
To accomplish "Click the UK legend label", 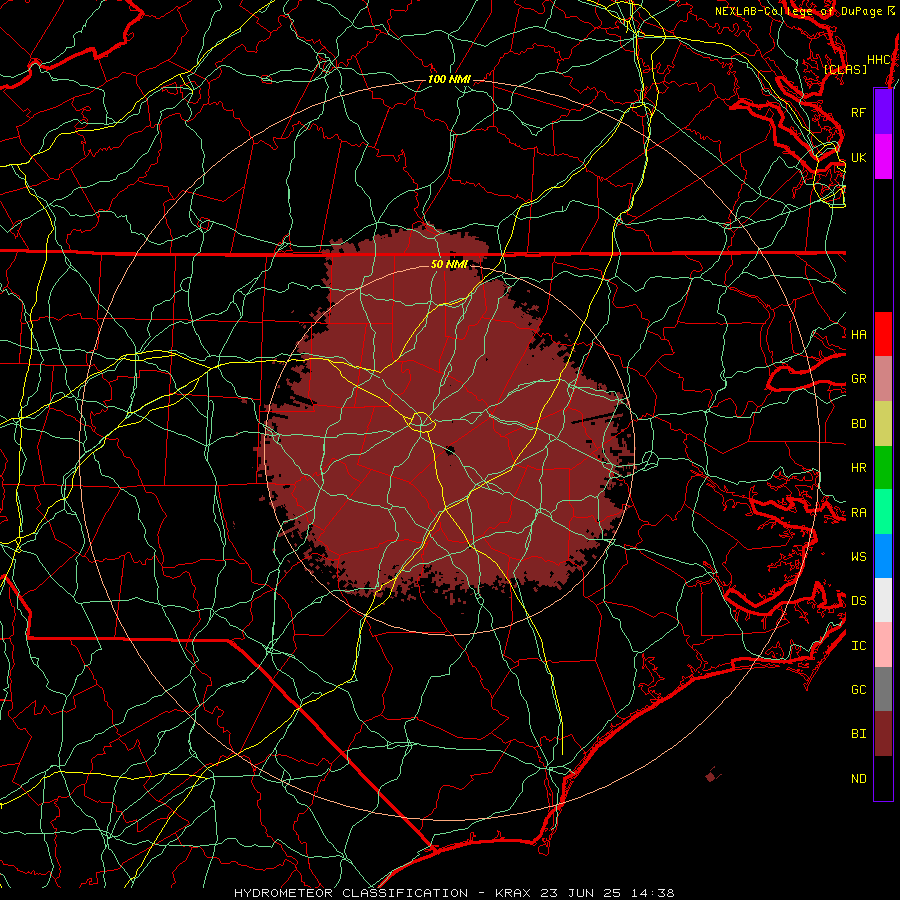I will pyautogui.click(x=859, y=157).
